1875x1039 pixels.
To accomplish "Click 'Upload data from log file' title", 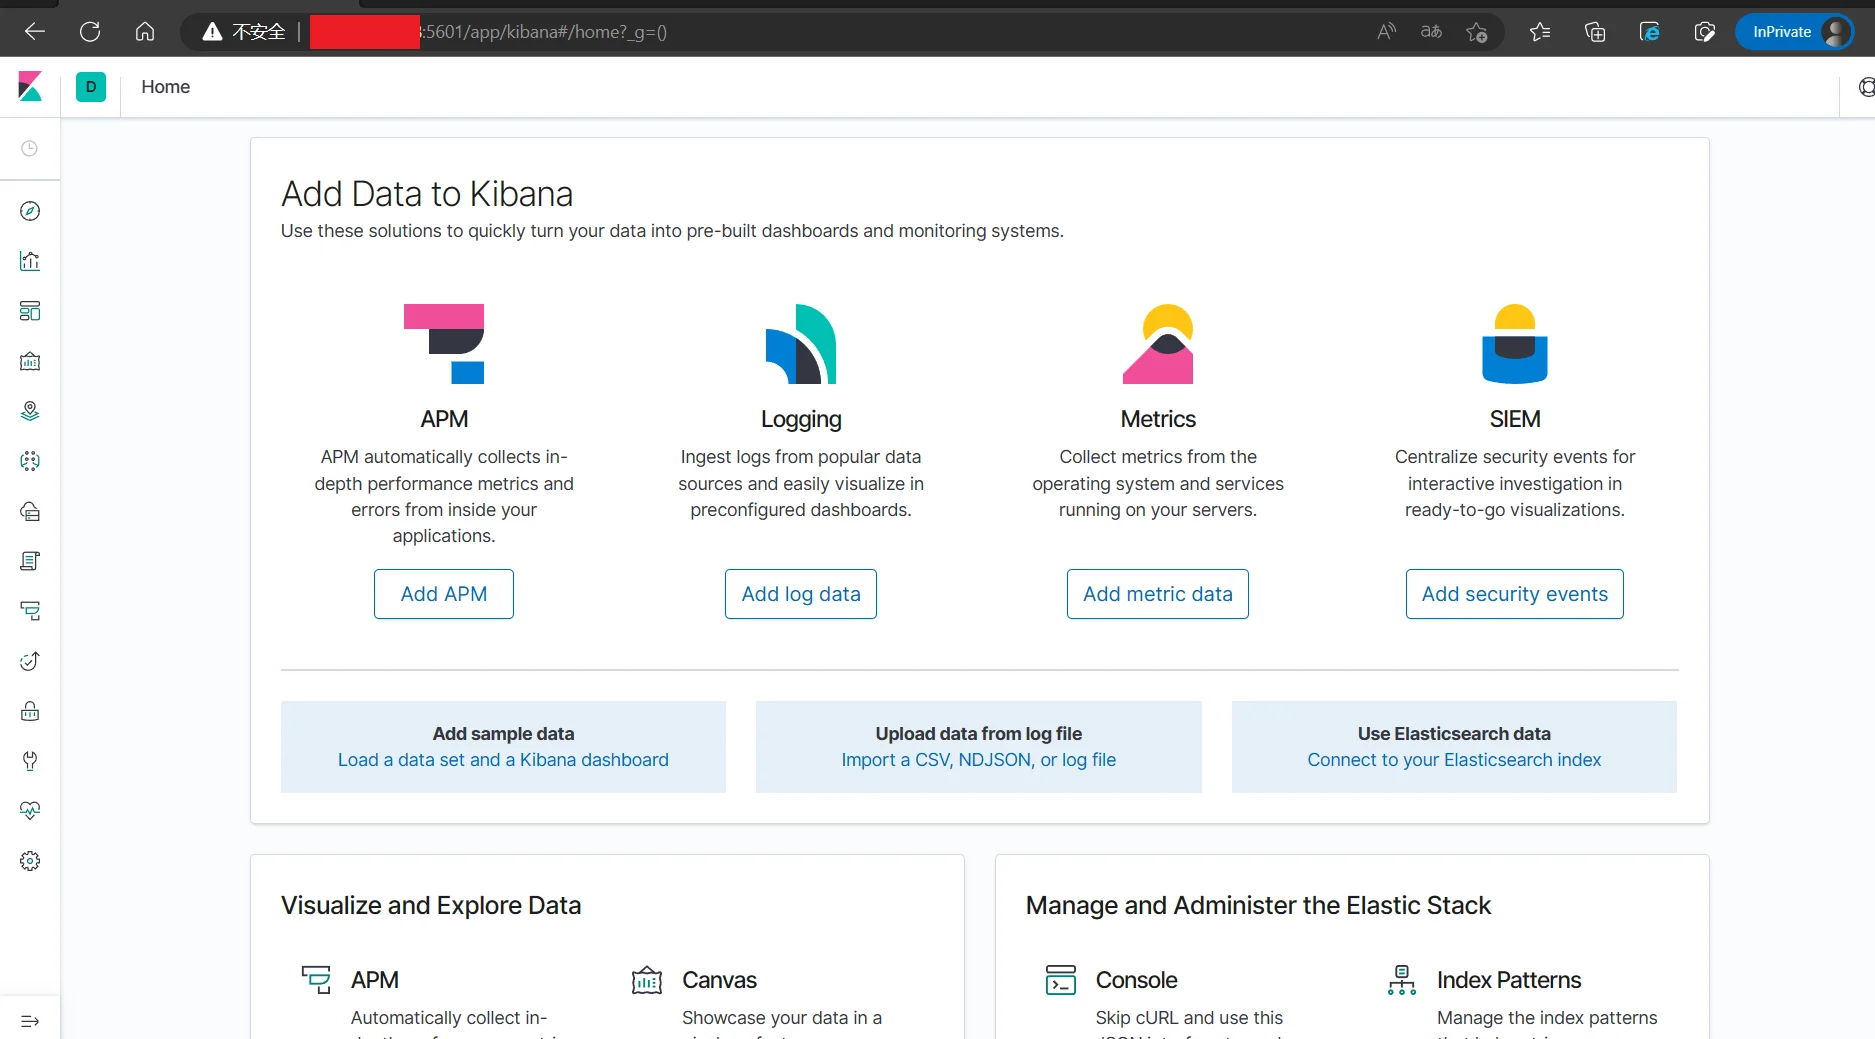I will [979, 734].
